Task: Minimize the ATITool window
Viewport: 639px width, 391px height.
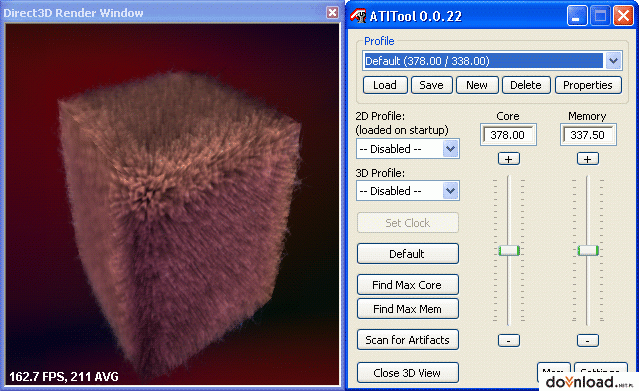Action: click(577, 16)
